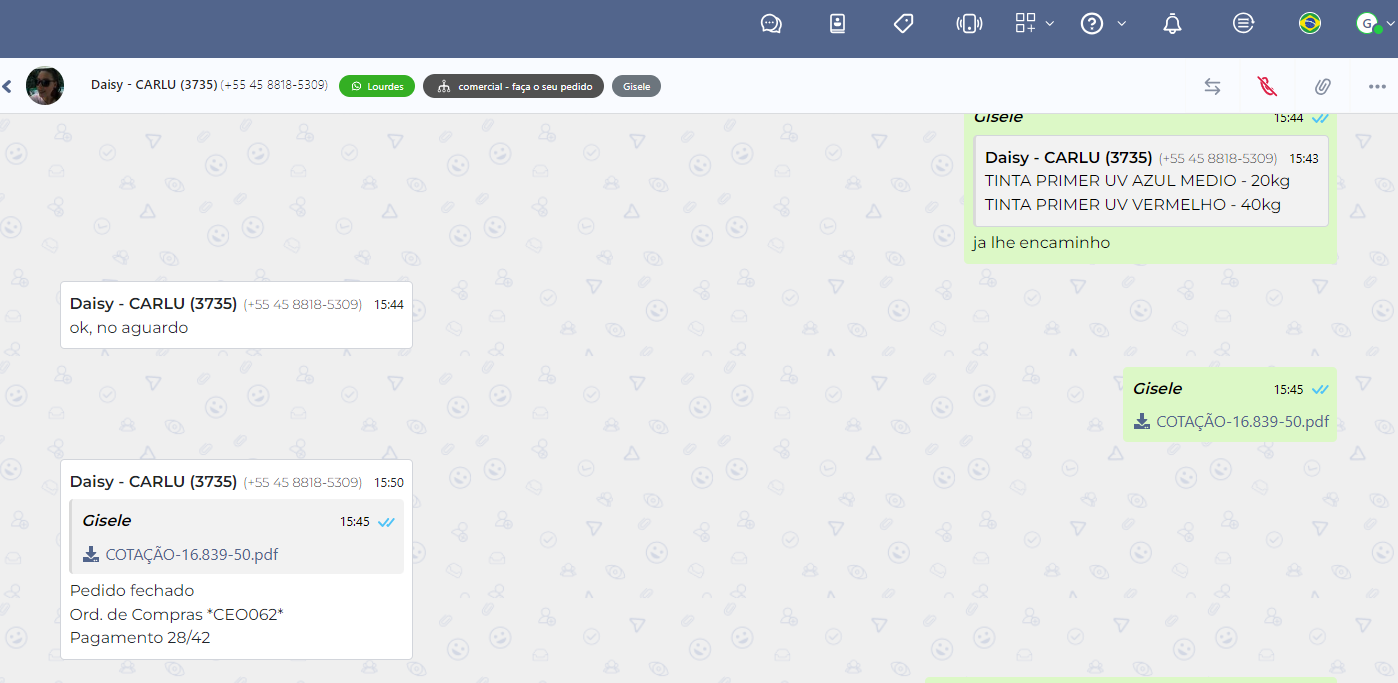
Task: Click the list refresh icon in top bar
Action: 1243,24
